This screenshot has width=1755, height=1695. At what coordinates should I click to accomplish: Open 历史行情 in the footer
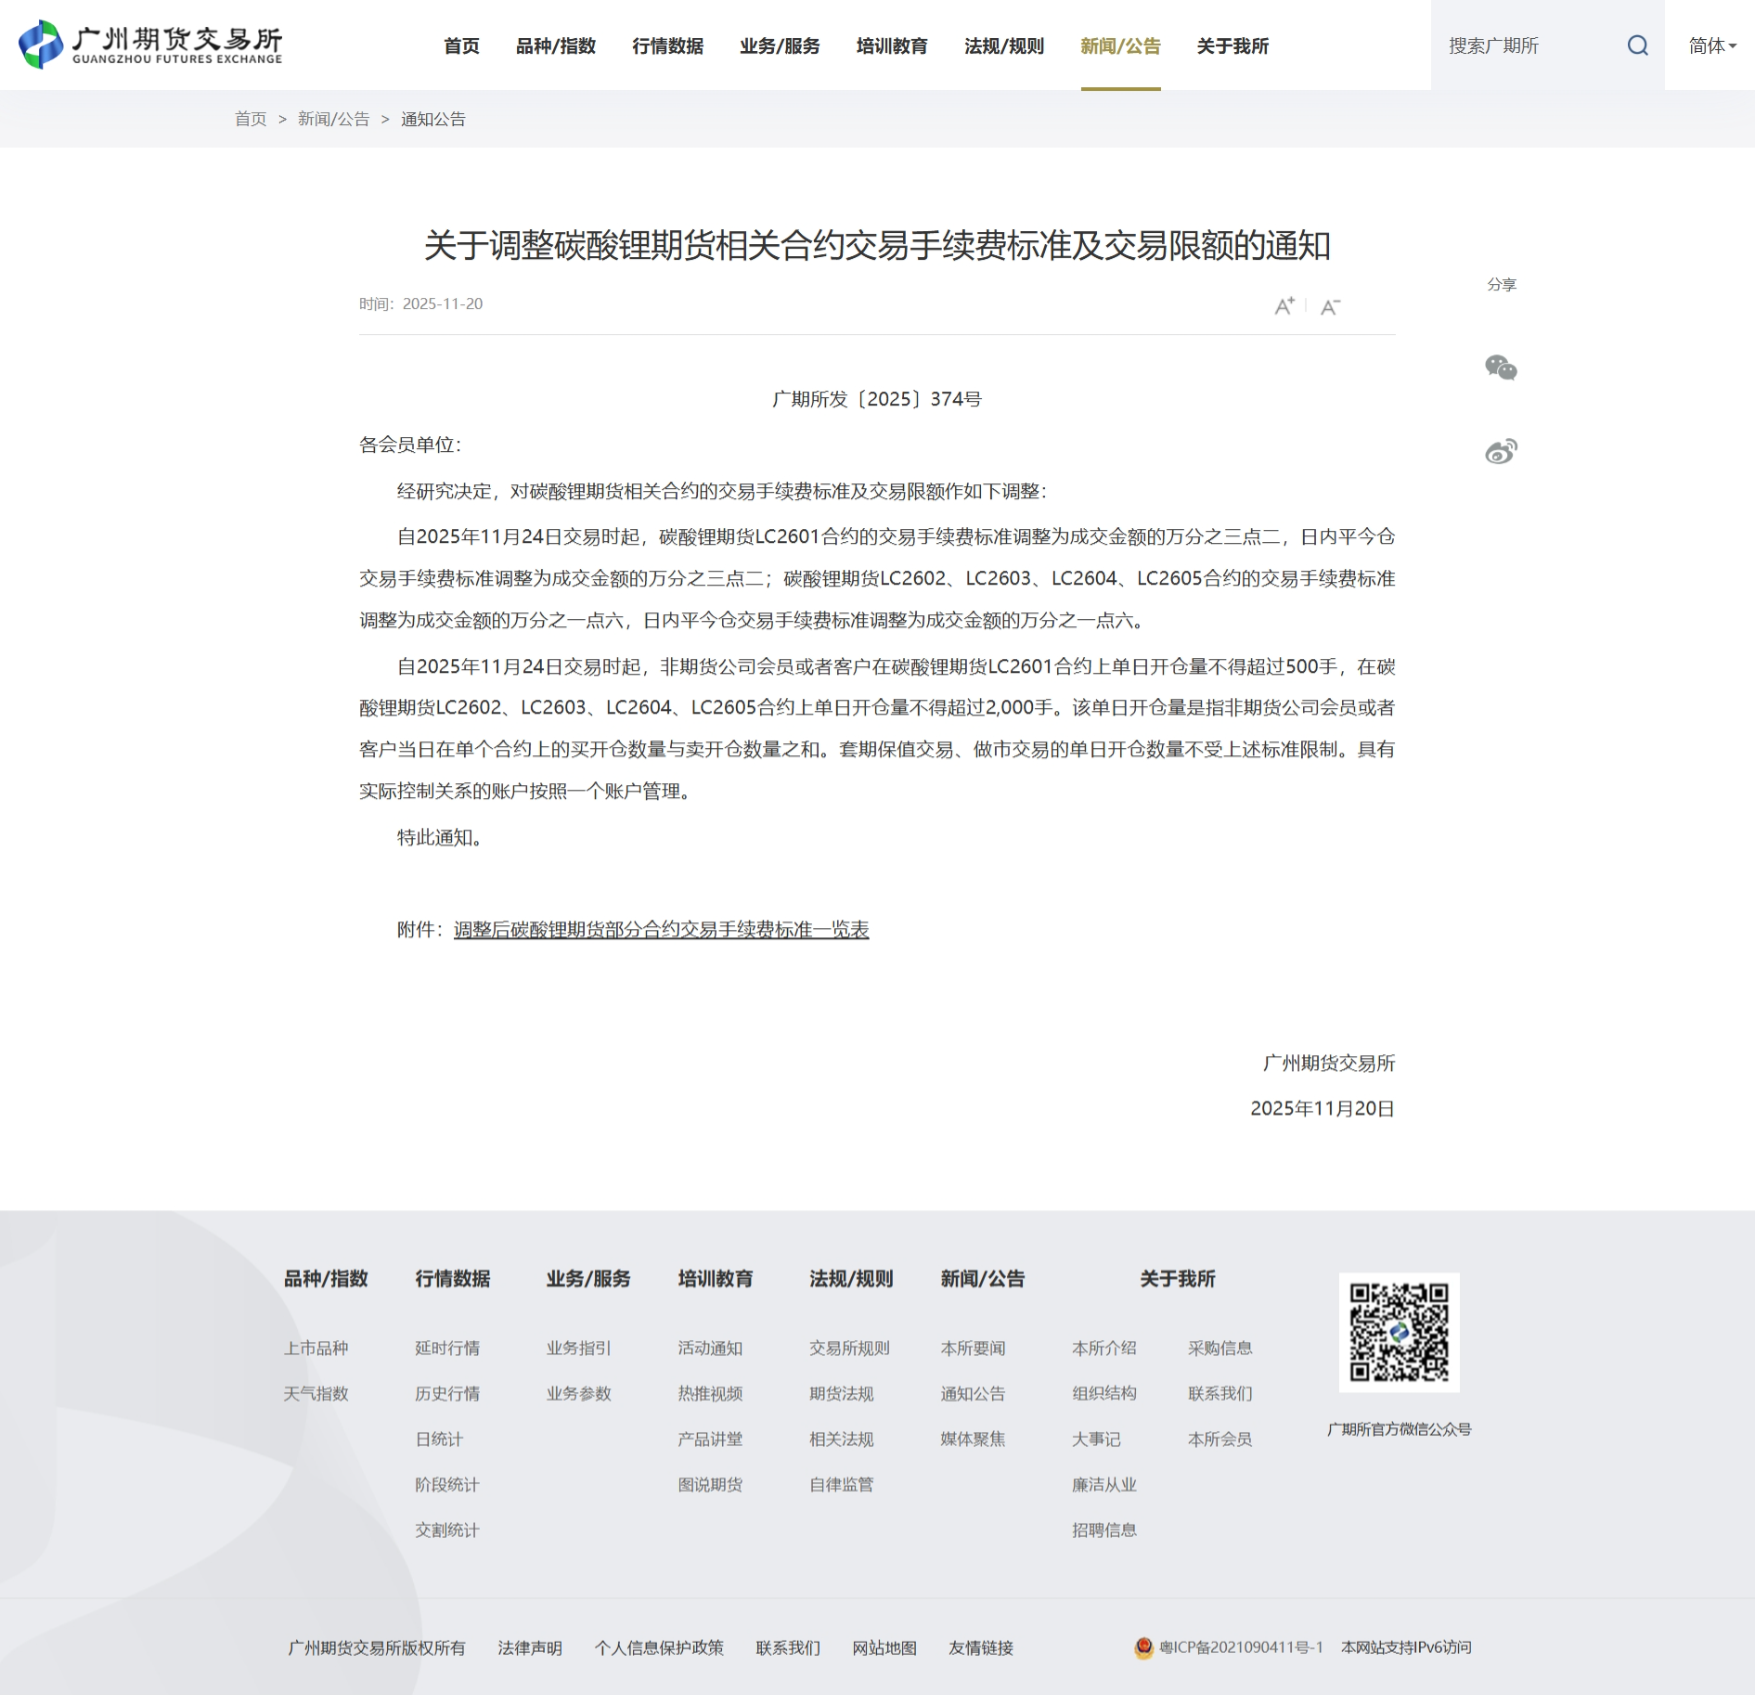pos(447,1394)
